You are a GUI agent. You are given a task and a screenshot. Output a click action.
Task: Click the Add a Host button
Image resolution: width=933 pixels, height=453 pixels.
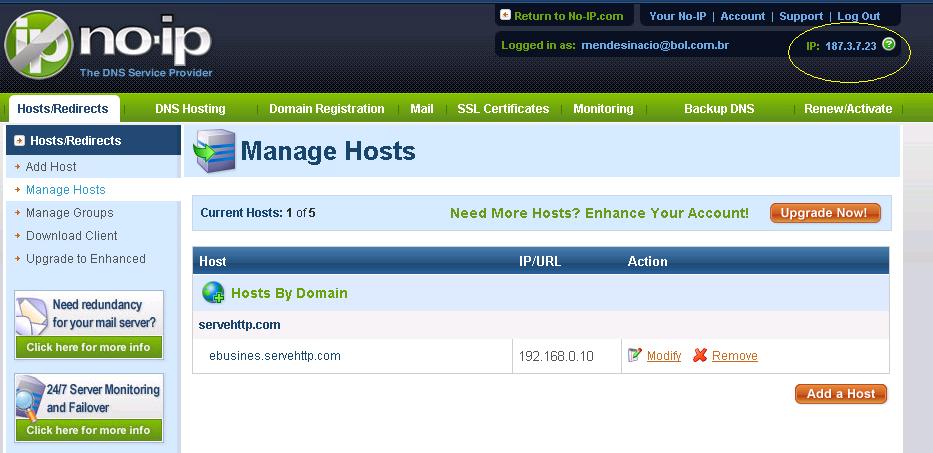pyautogui.click(x=841, y=393)
